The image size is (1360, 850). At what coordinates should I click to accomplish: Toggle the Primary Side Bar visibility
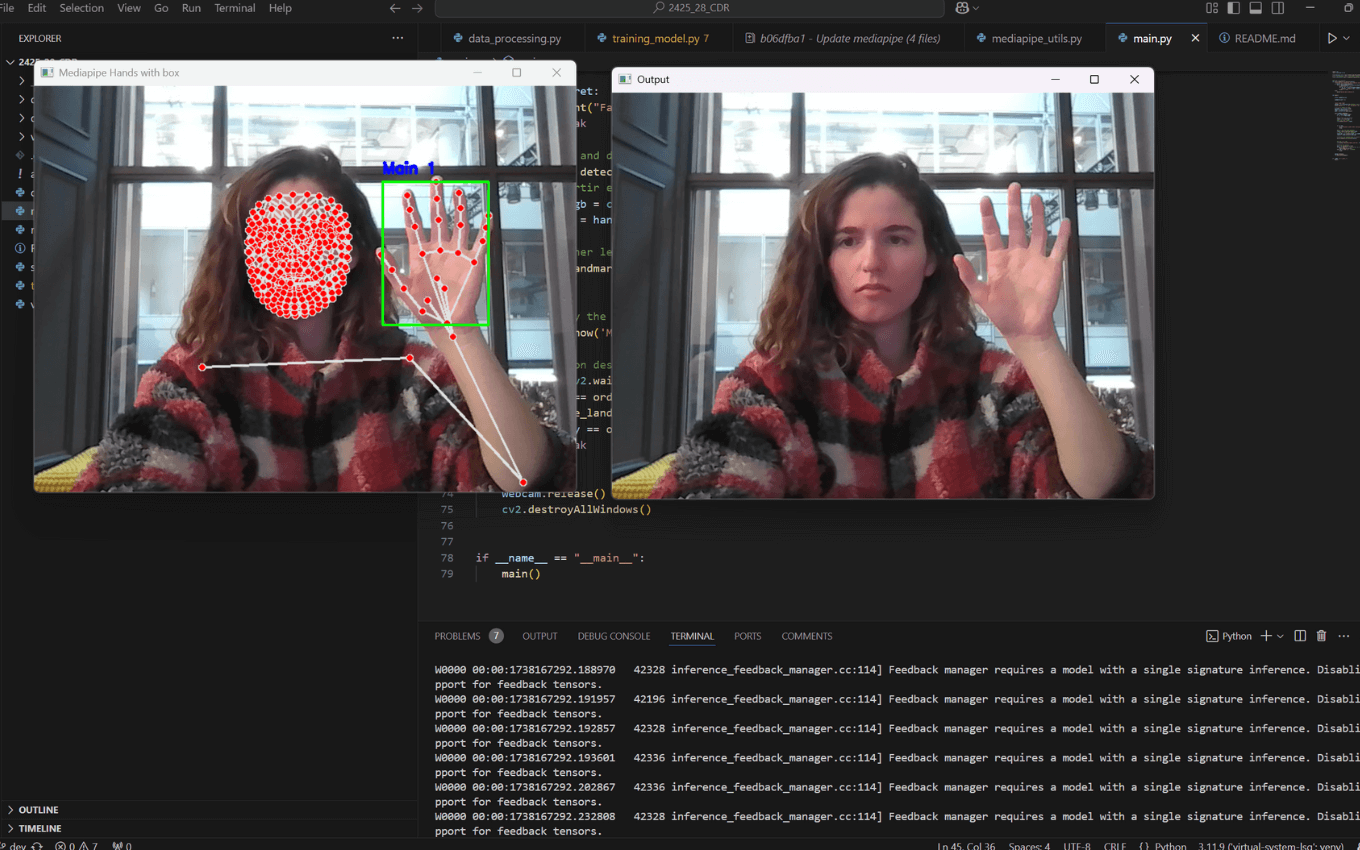1234,8
